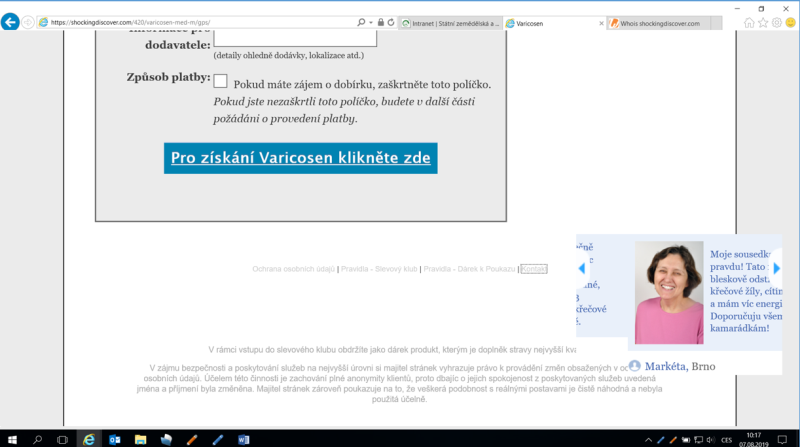
Task: Open the blue pen app on taskbar
Action: pos(218,439)
